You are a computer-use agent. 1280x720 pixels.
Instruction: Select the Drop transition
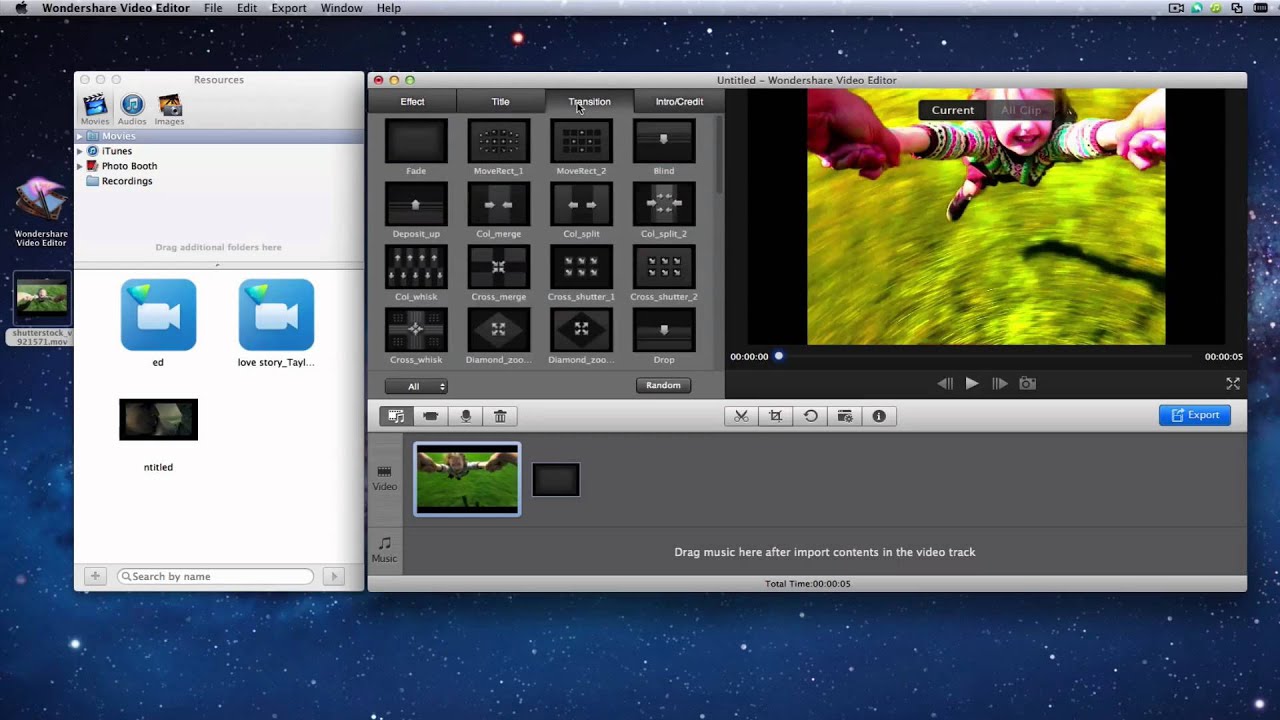664,330
